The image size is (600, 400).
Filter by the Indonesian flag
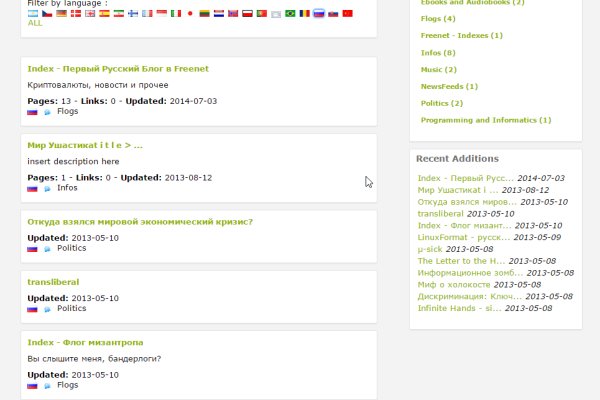point(162,13)
